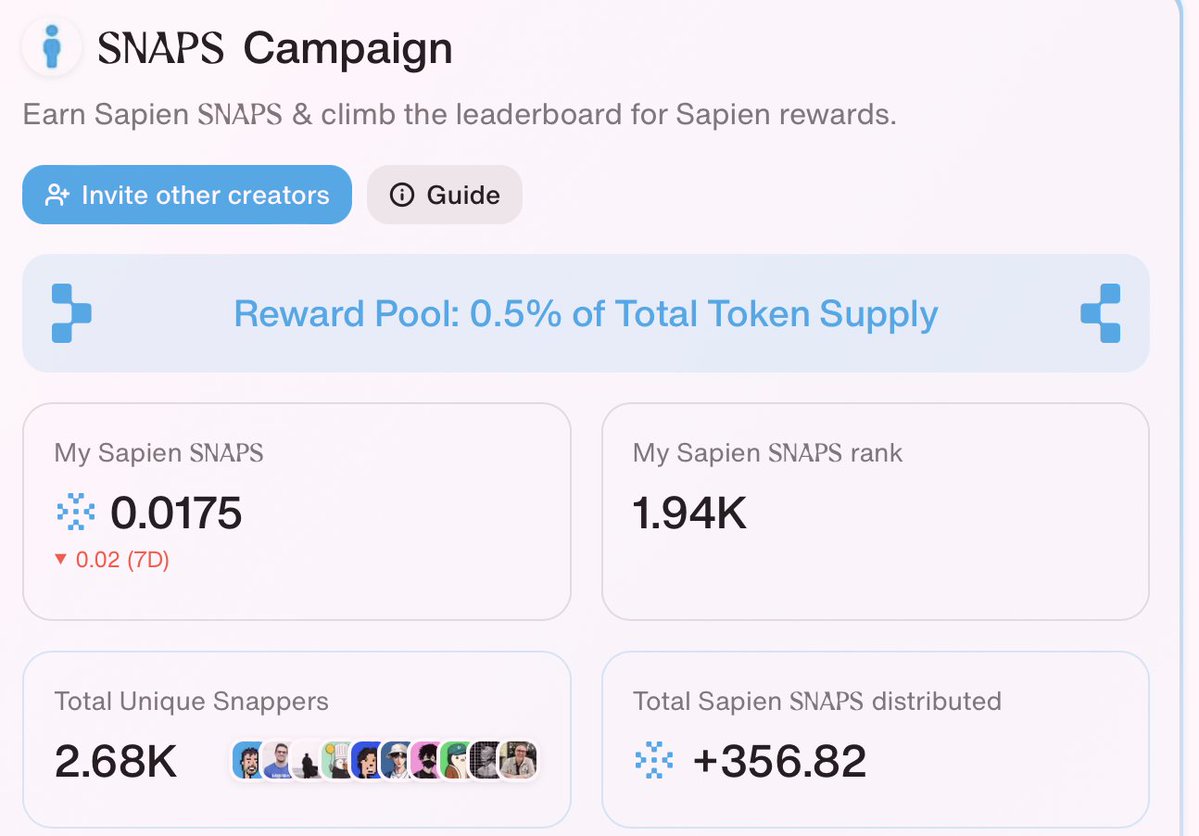The width and height of the screenshot is (1199, 836).
Task: Open the masked character avatar on pink background
Action: coord(426,760)
